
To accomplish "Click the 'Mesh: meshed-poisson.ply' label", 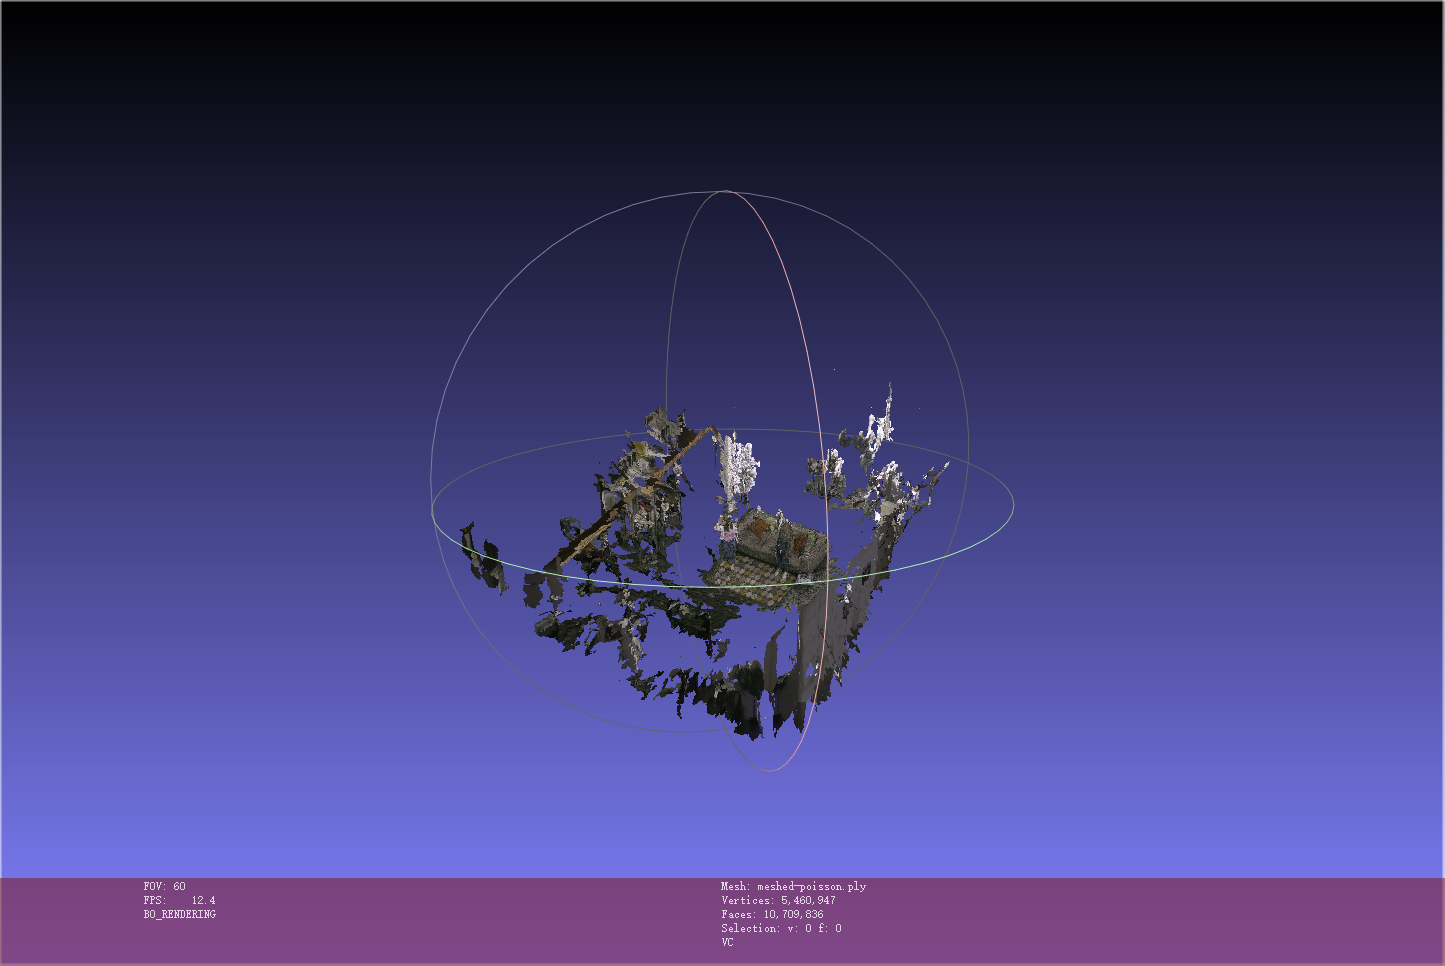I will tap(793, 886).
